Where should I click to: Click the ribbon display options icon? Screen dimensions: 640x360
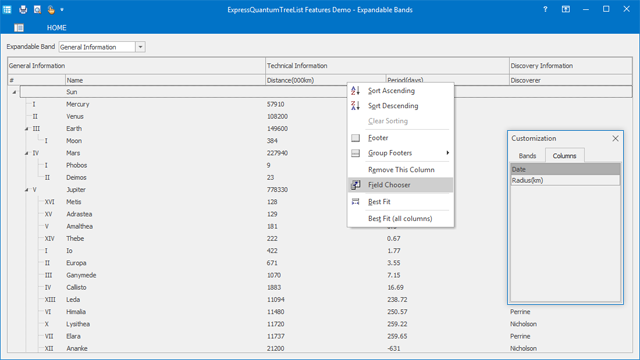coord(566,9)
